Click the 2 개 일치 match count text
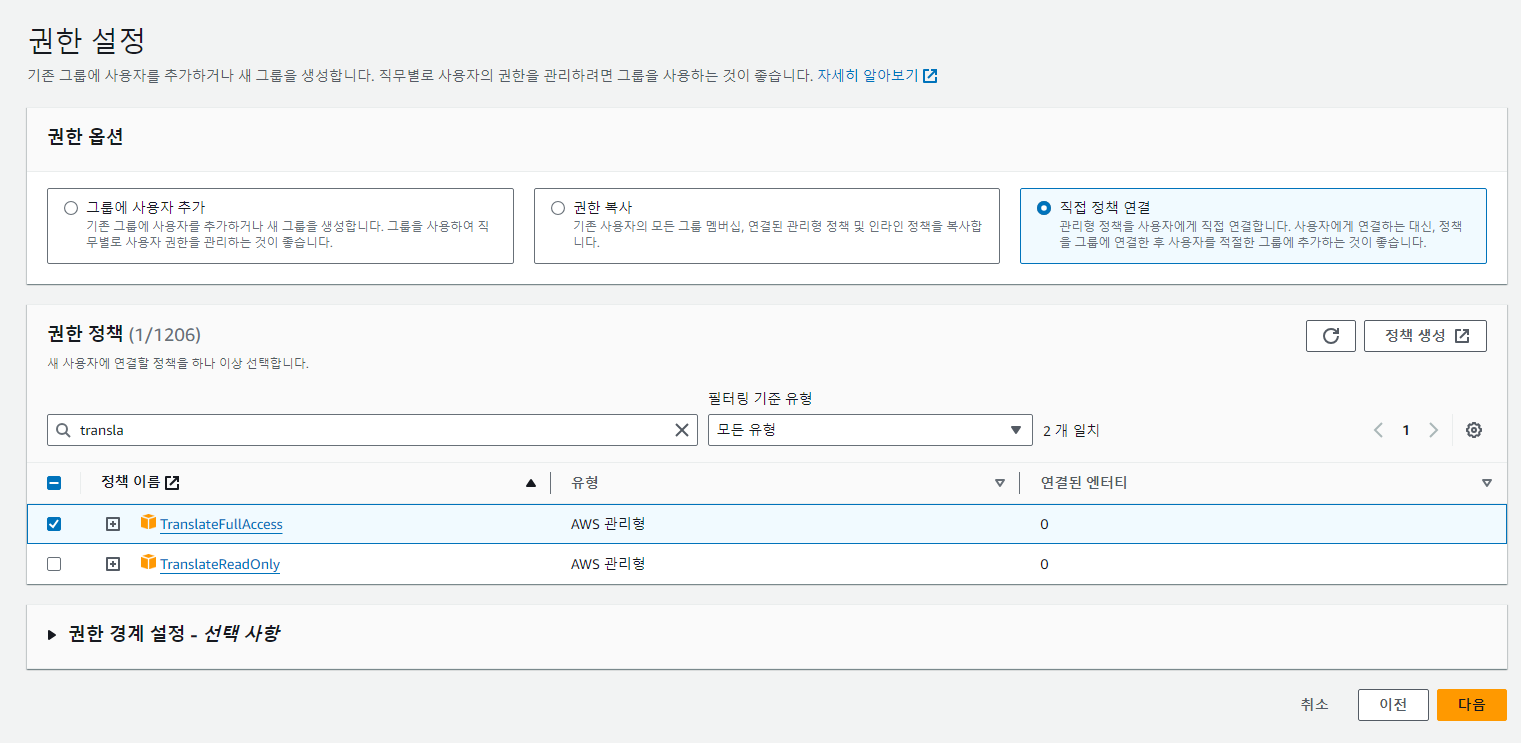The width and height of the screenshot is (1521, 743). 1071,431
